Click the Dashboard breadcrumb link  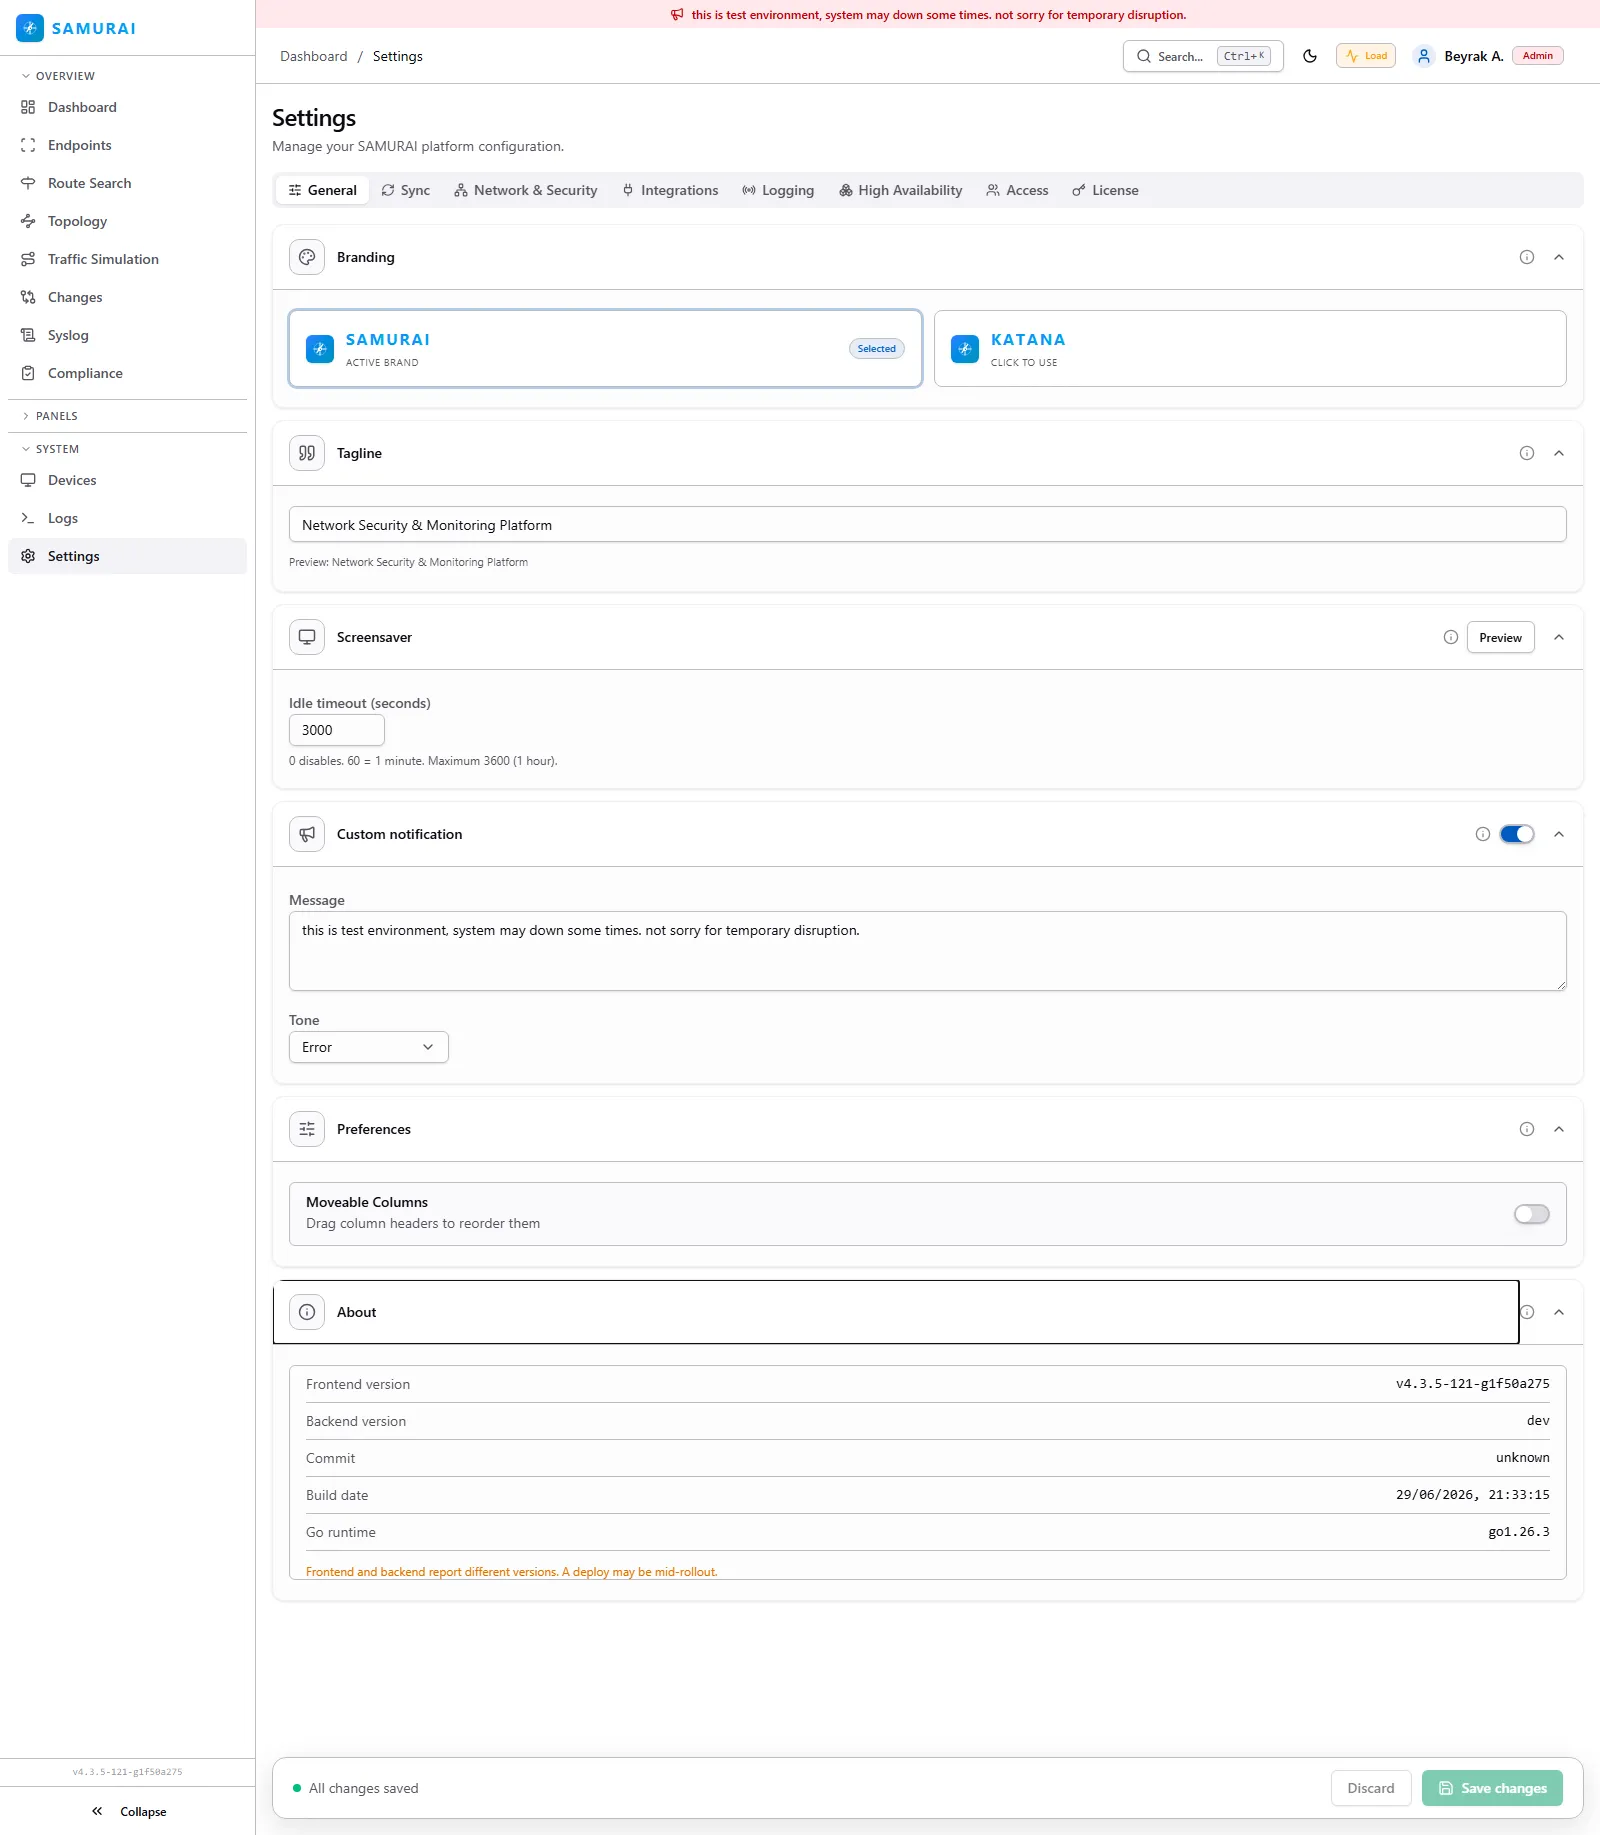tap(314, 56)
